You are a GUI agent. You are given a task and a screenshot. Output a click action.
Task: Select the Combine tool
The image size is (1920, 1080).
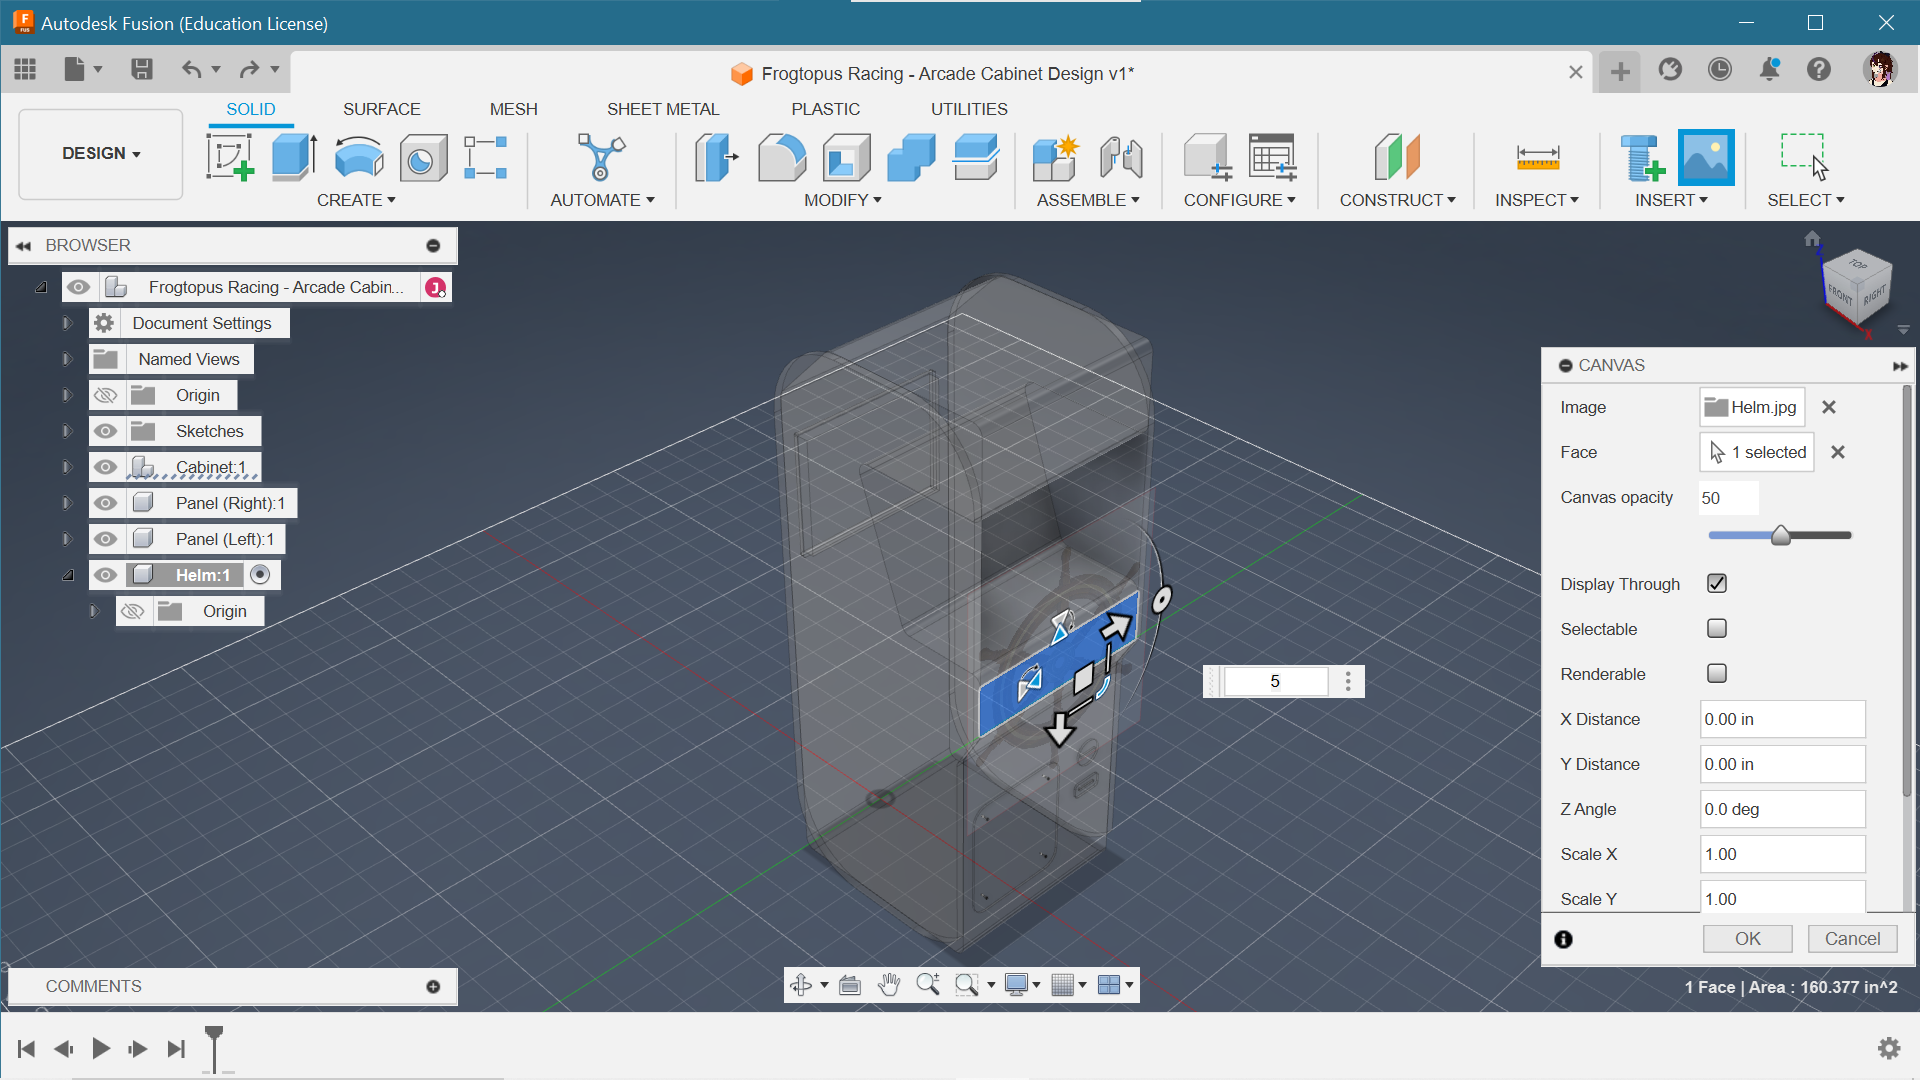point(911,158)
